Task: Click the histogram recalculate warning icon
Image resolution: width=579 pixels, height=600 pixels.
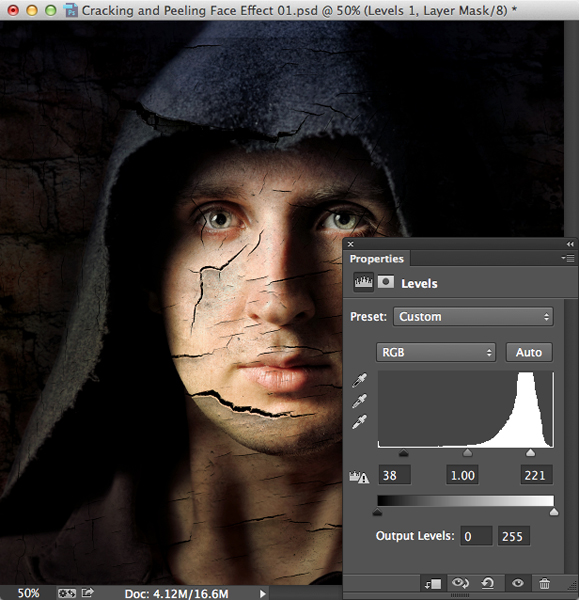Action: [x=359, y=476]
